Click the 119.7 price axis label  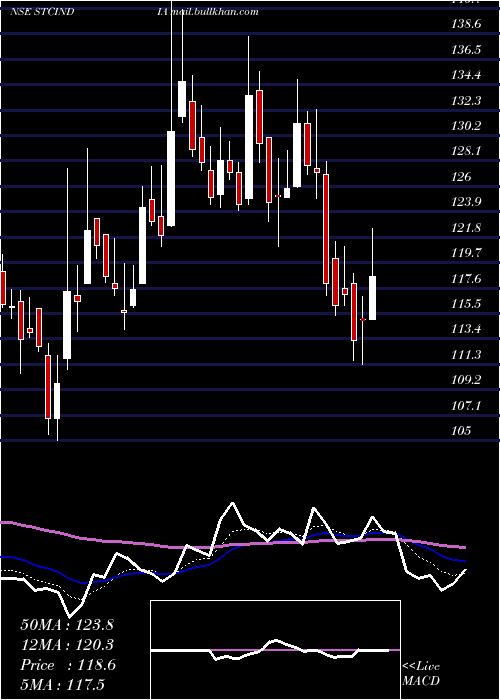pyautogui.click(x=467, y=253)
